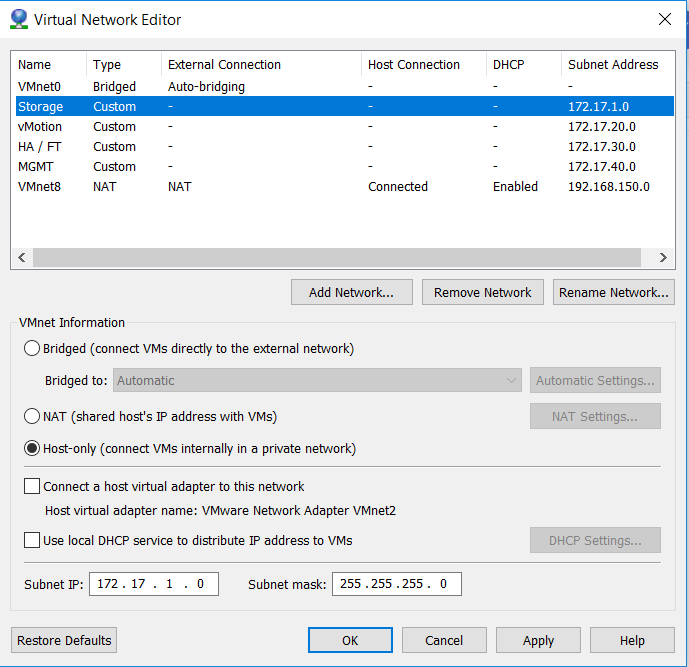Open Help for the network editor

pos(632,640)
